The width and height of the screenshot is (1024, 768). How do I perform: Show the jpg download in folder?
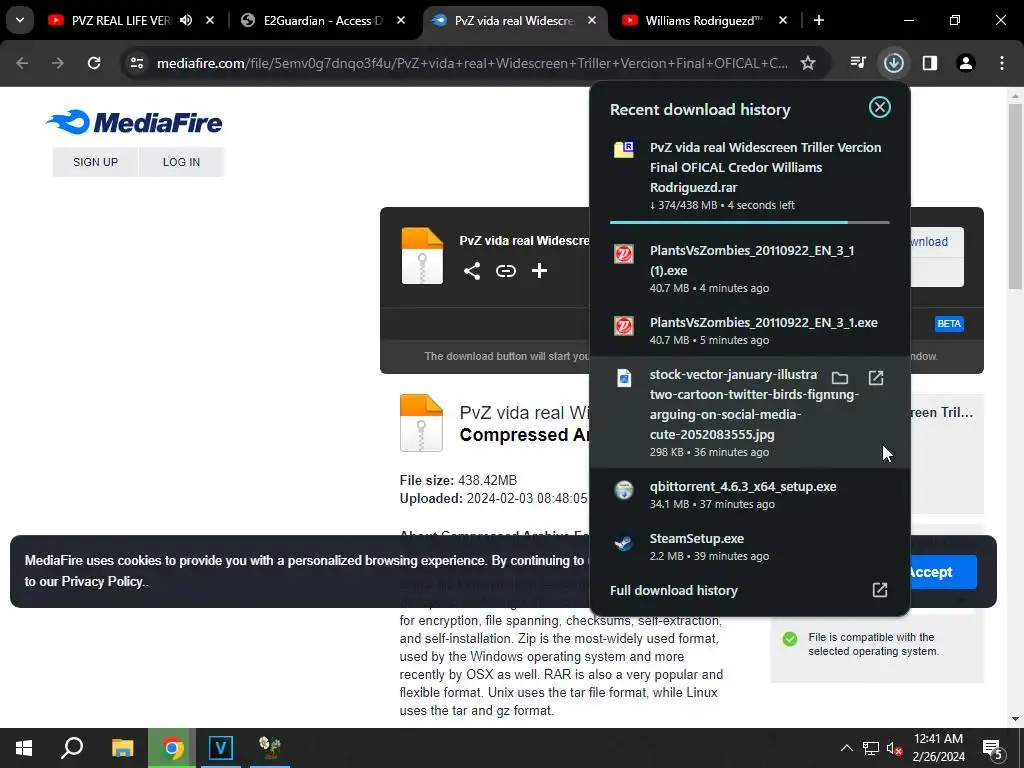click(x=840, y=377)
